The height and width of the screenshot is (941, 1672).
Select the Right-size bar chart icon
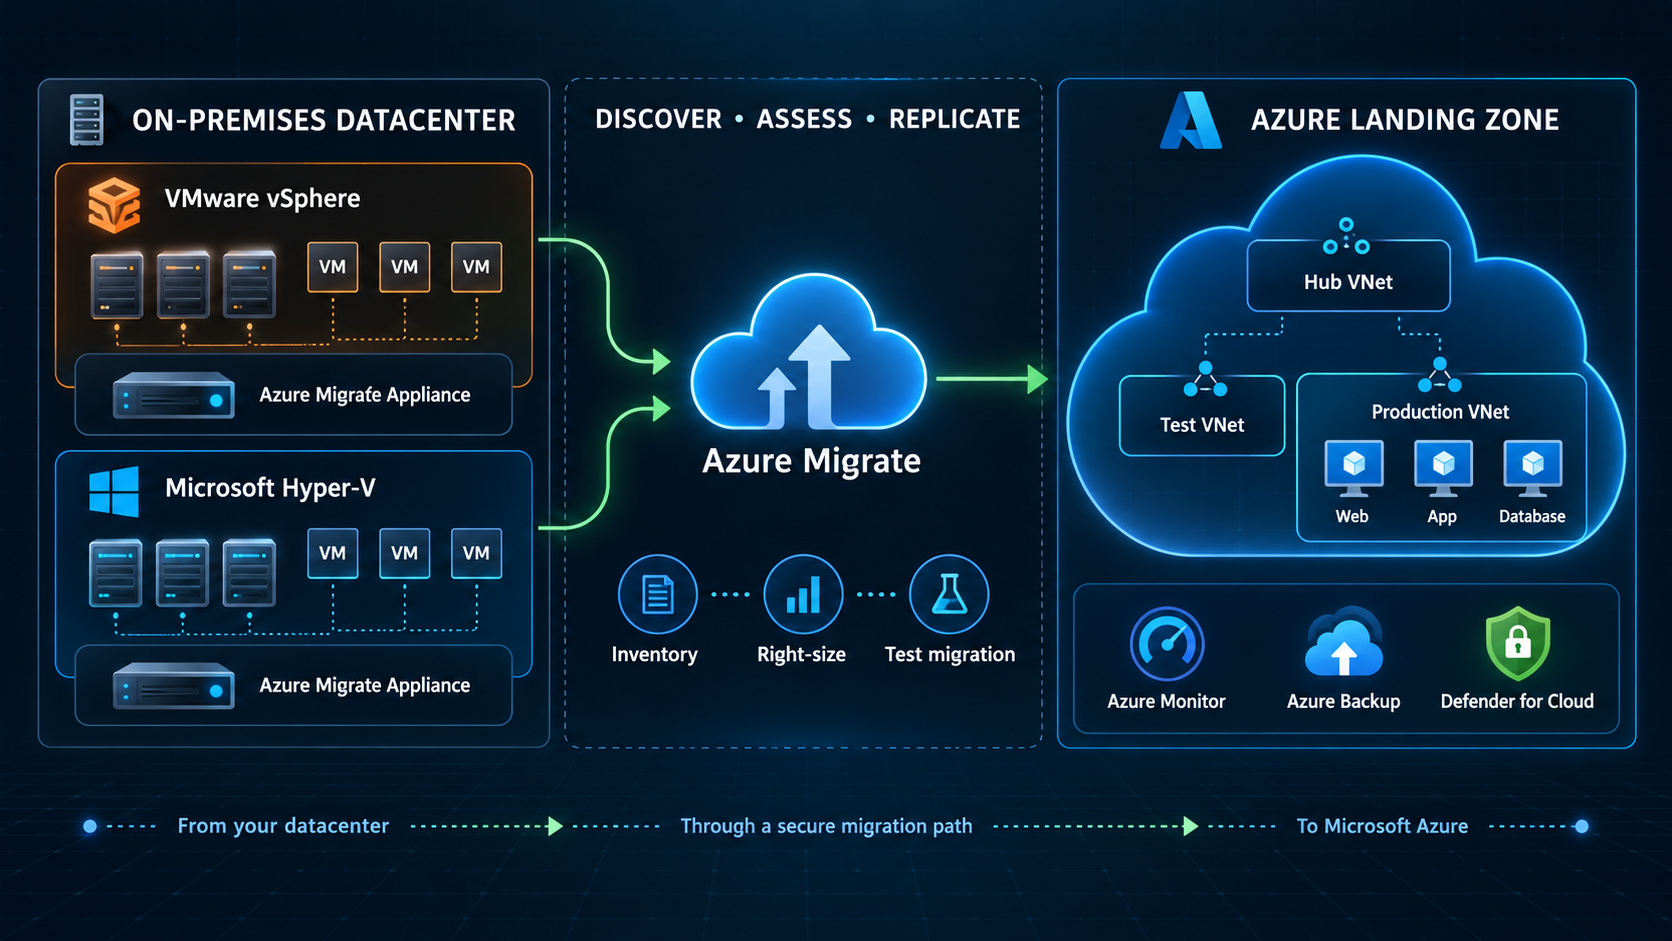803,594
